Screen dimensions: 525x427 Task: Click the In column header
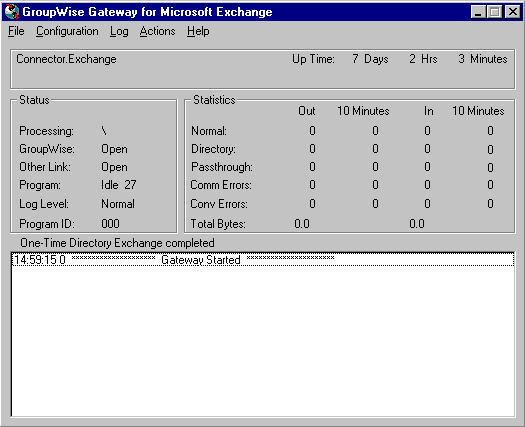(x=429, y=111)
